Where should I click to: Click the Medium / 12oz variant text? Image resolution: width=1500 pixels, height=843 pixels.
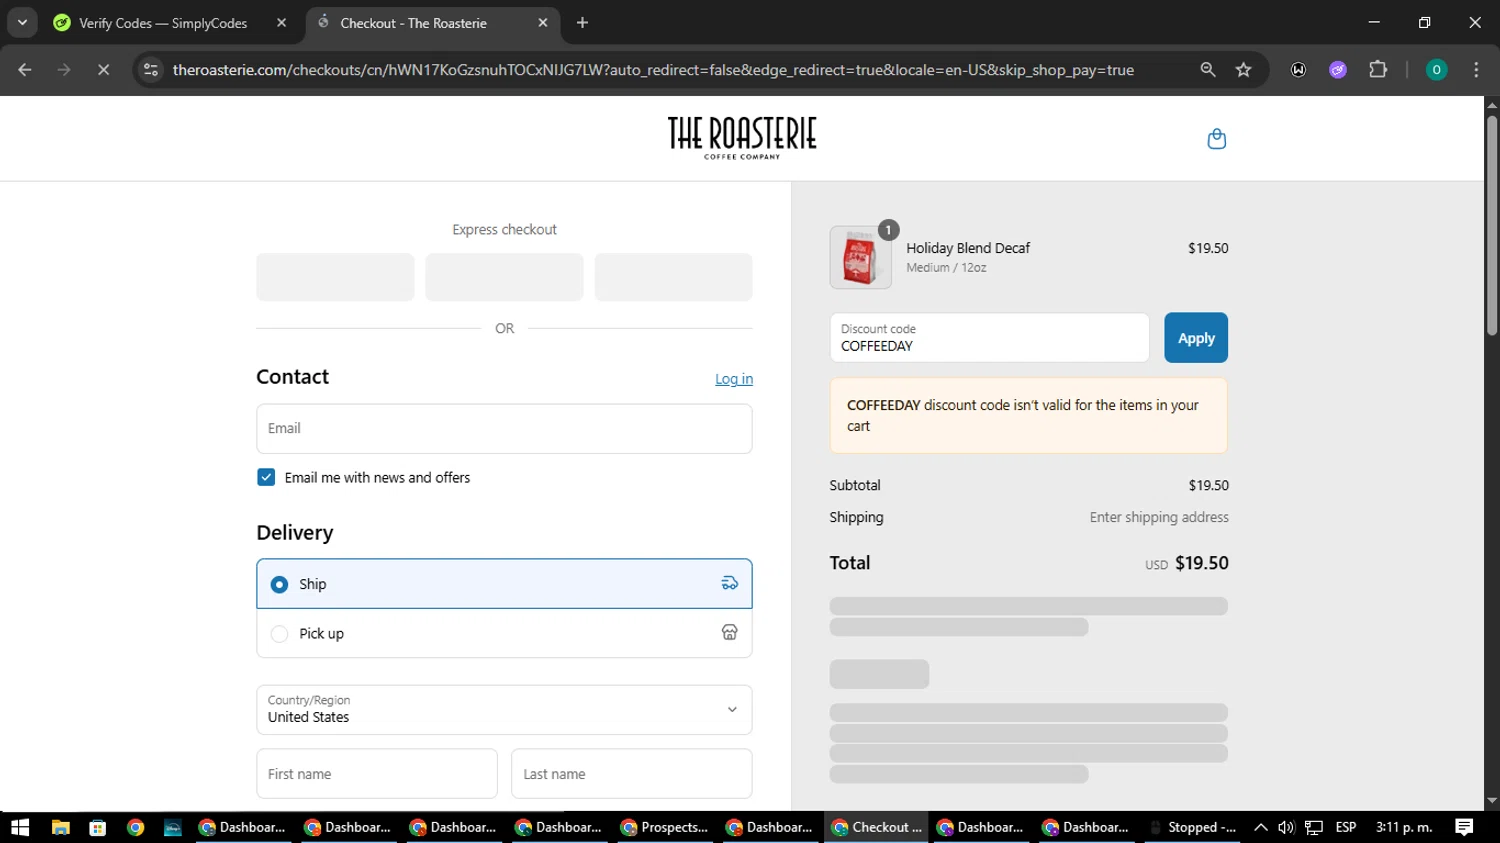click(946, 268)
